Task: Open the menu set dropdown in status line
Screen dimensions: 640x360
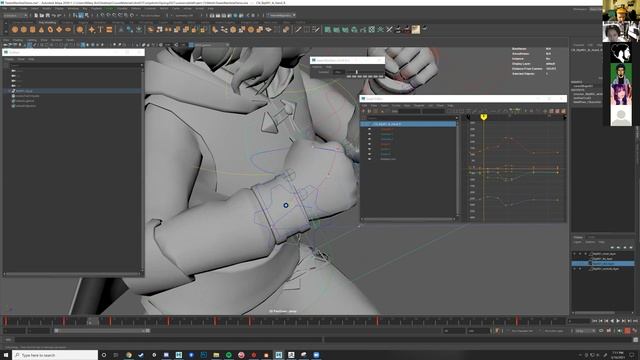Action: tap(15, 16)
